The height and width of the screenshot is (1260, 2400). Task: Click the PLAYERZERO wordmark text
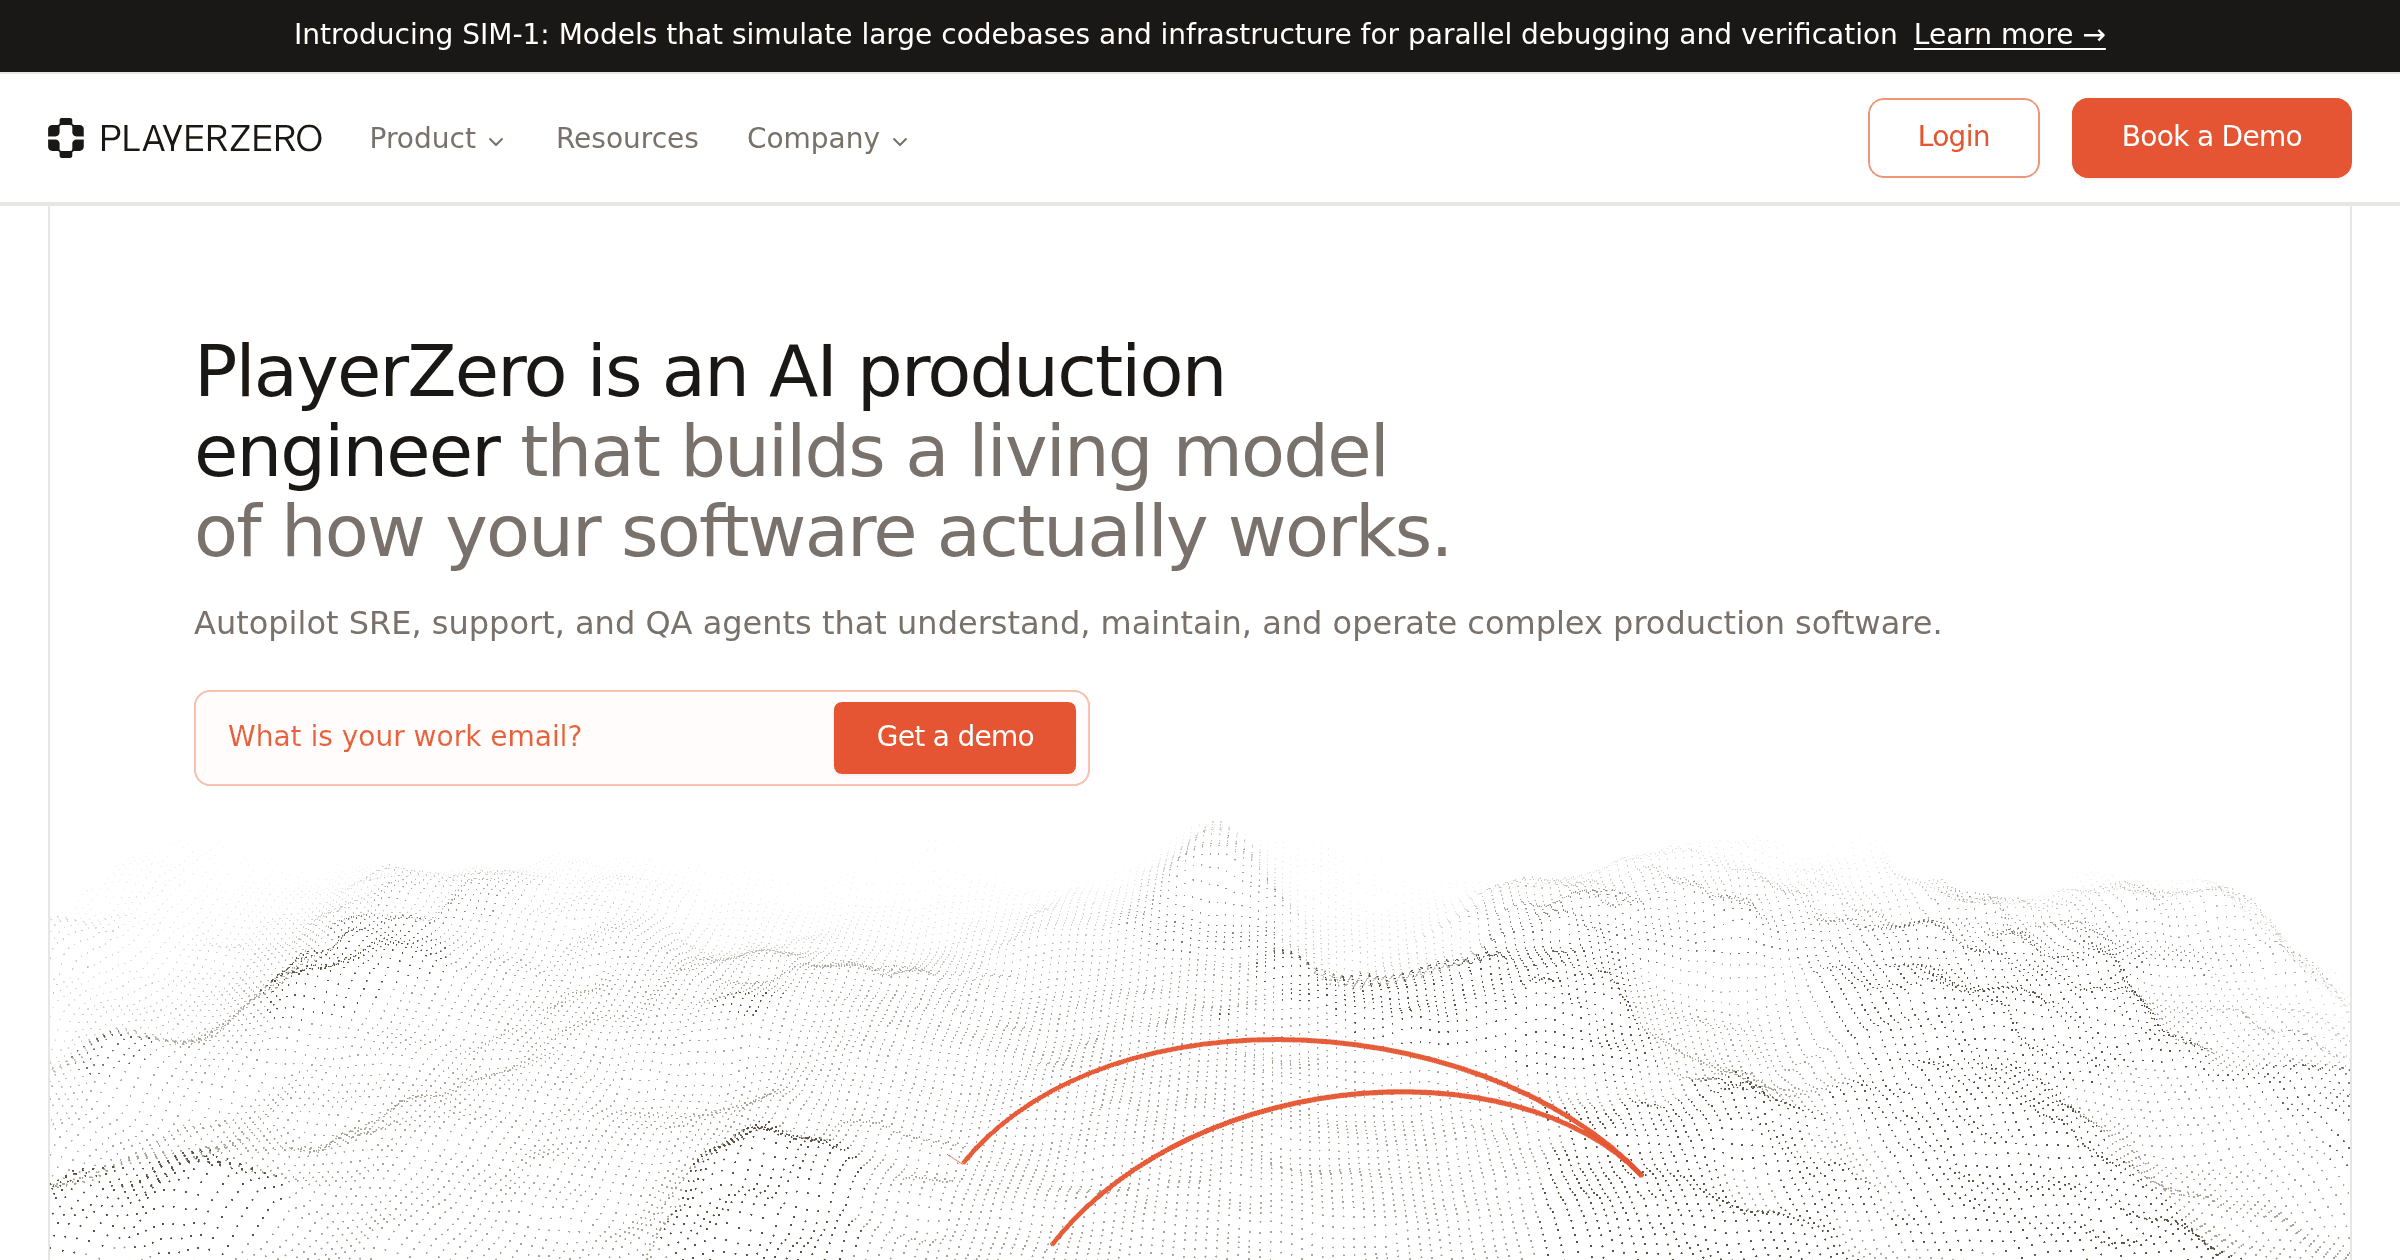(211, 138)
